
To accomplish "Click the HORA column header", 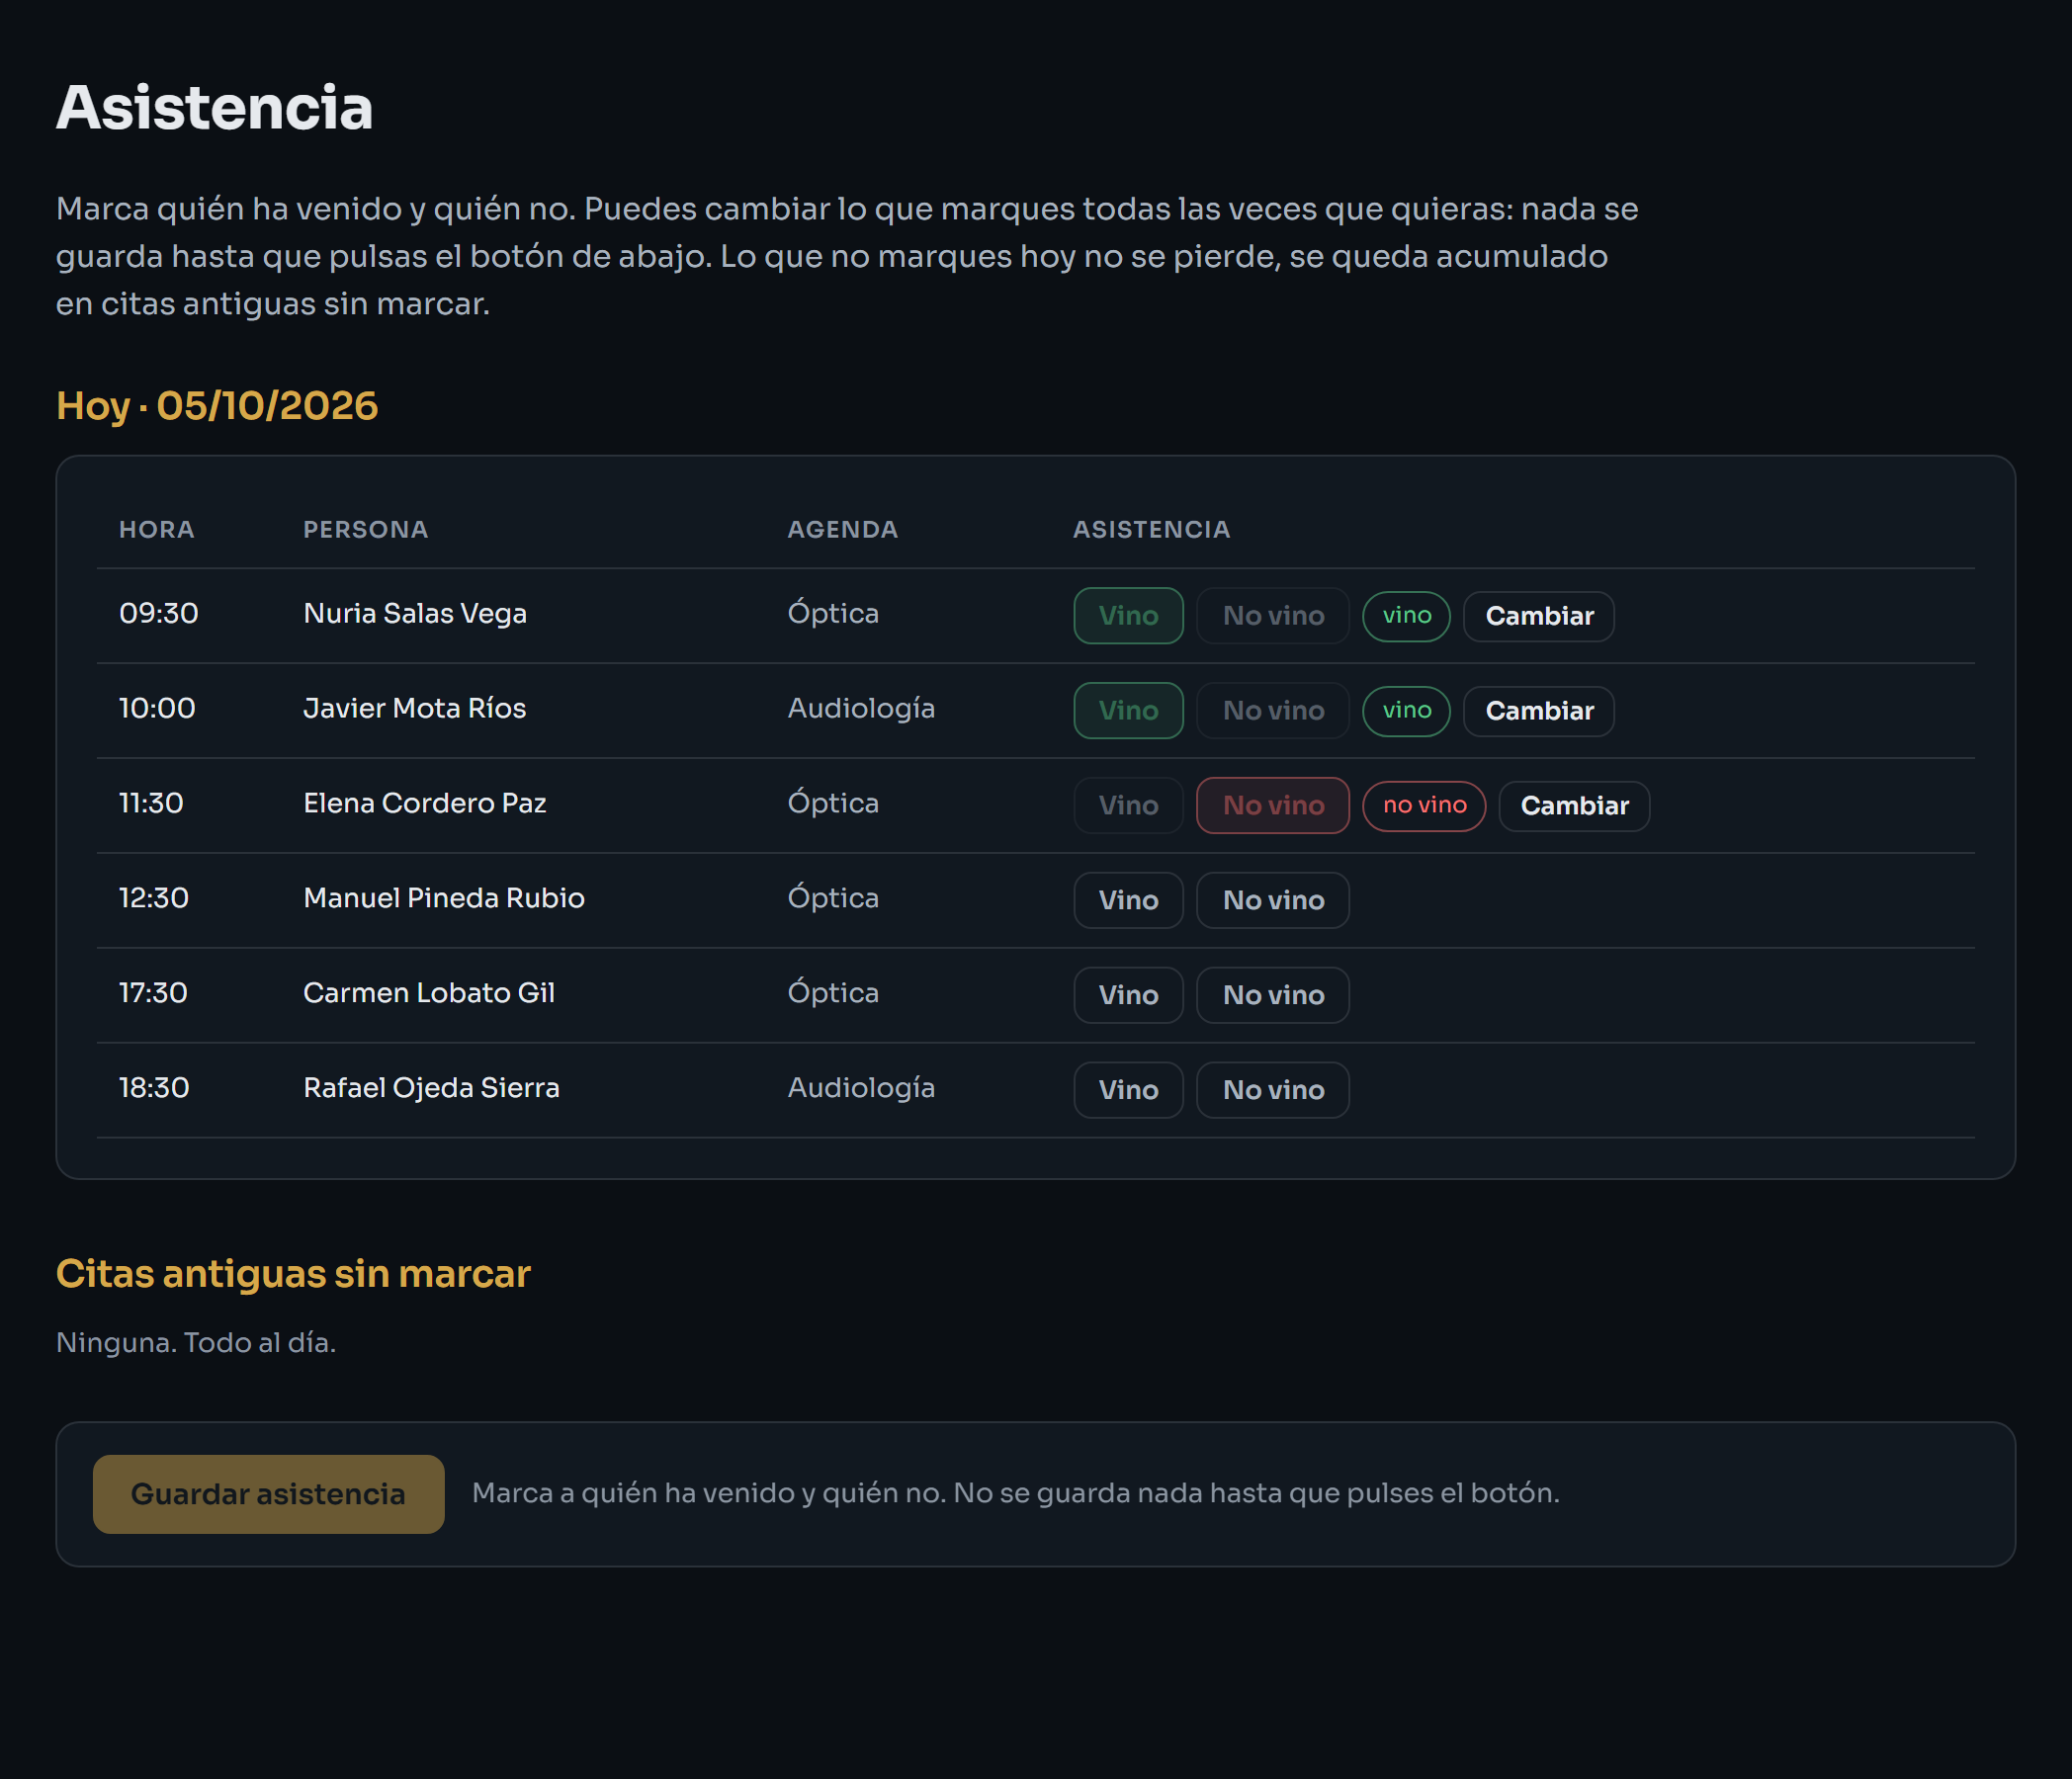I will [x=156, y=529].
